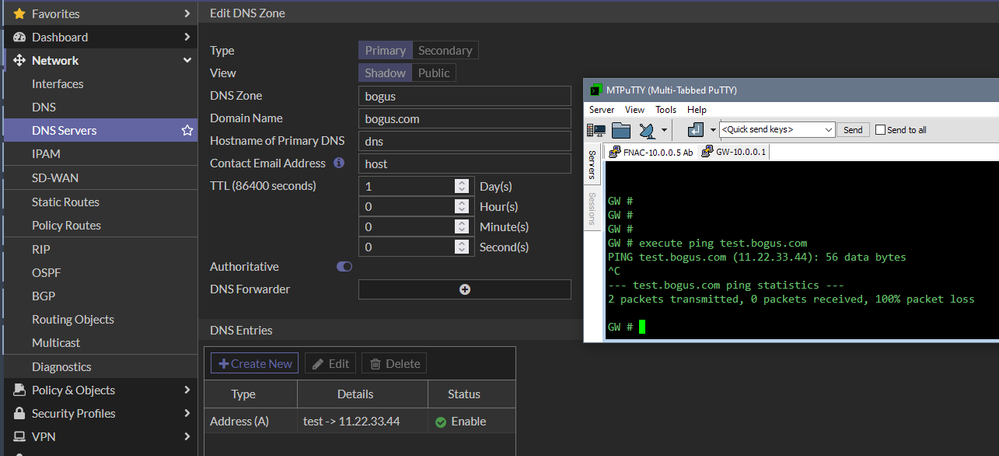The height and width of the screenshot is (456, 999).
Task: Click the MTPuTTY servers toolbar icon
Action: tap(597, 130)
